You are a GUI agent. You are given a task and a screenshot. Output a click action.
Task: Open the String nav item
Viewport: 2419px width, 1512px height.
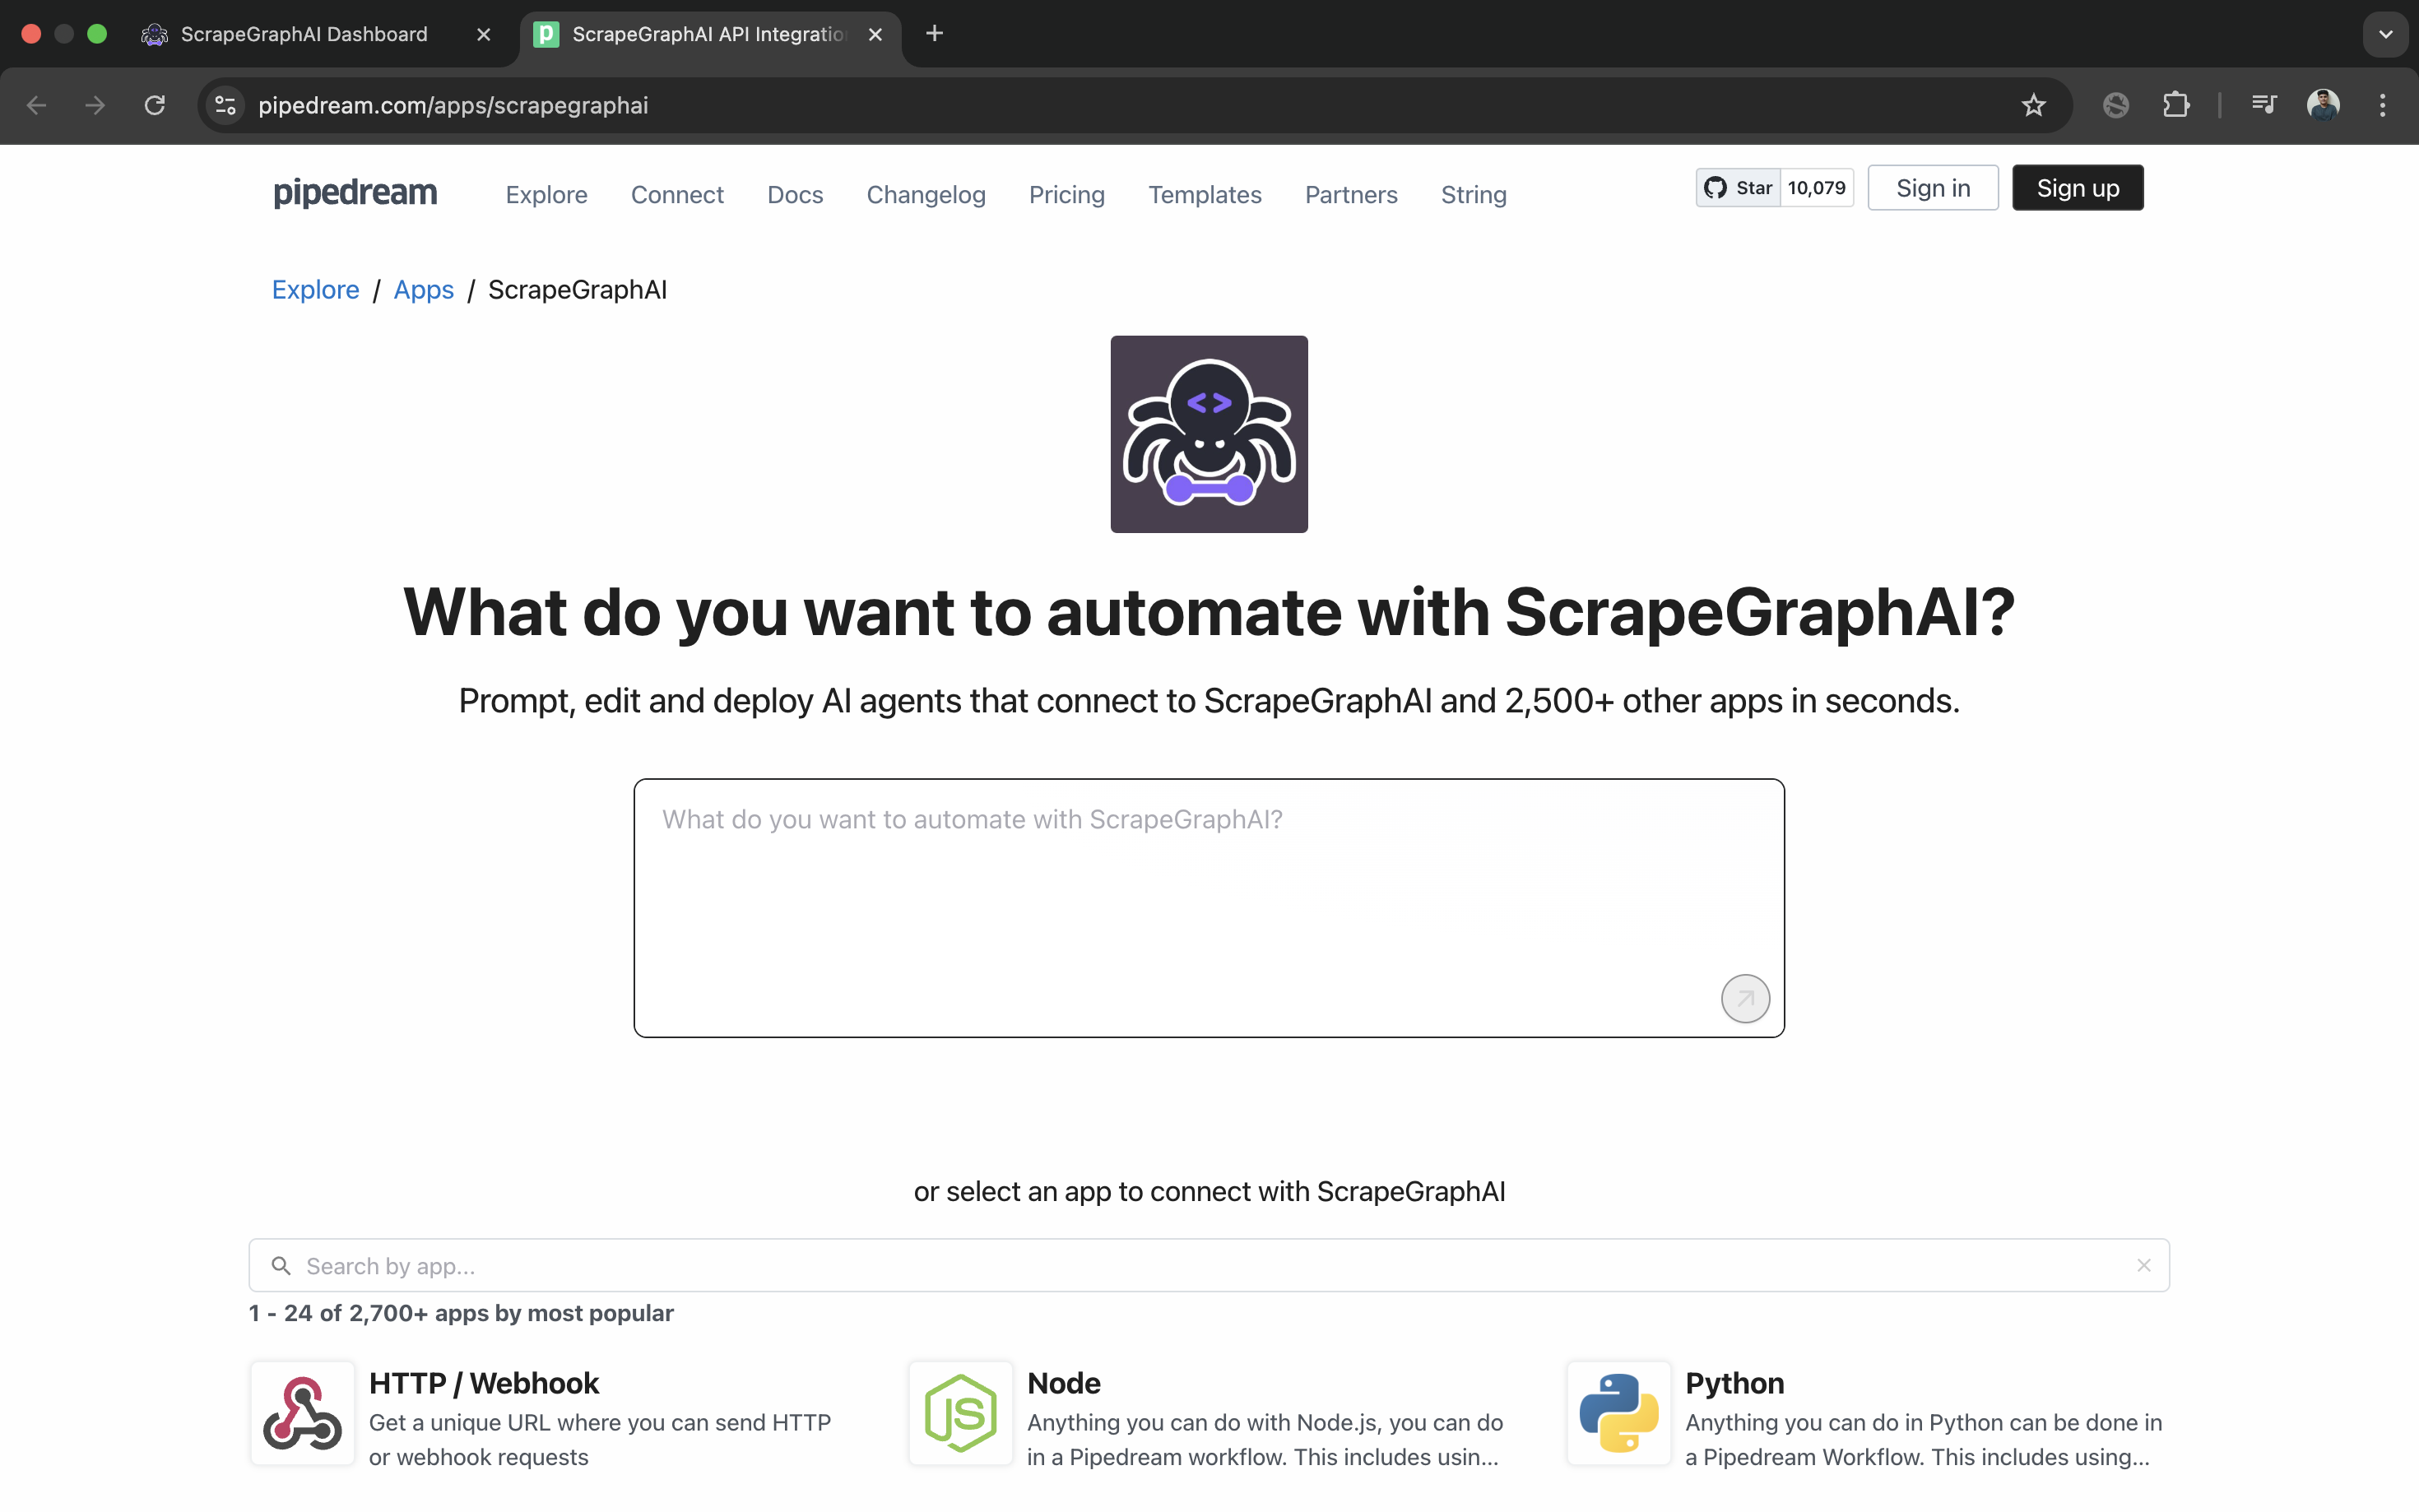(x=1474, y=194)
